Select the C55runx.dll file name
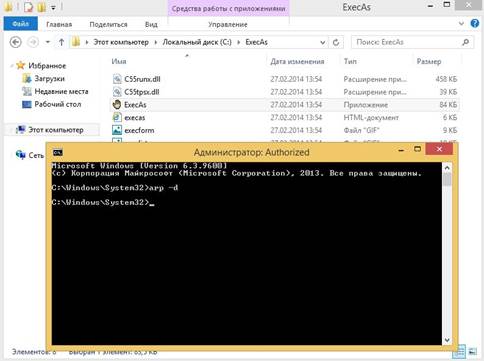 142,79
